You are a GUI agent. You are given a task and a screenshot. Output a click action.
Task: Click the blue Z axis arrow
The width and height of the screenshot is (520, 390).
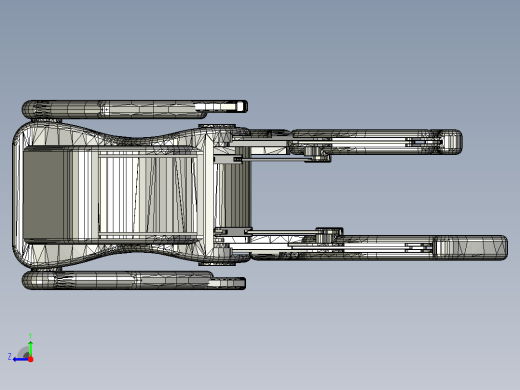(21, 359)
